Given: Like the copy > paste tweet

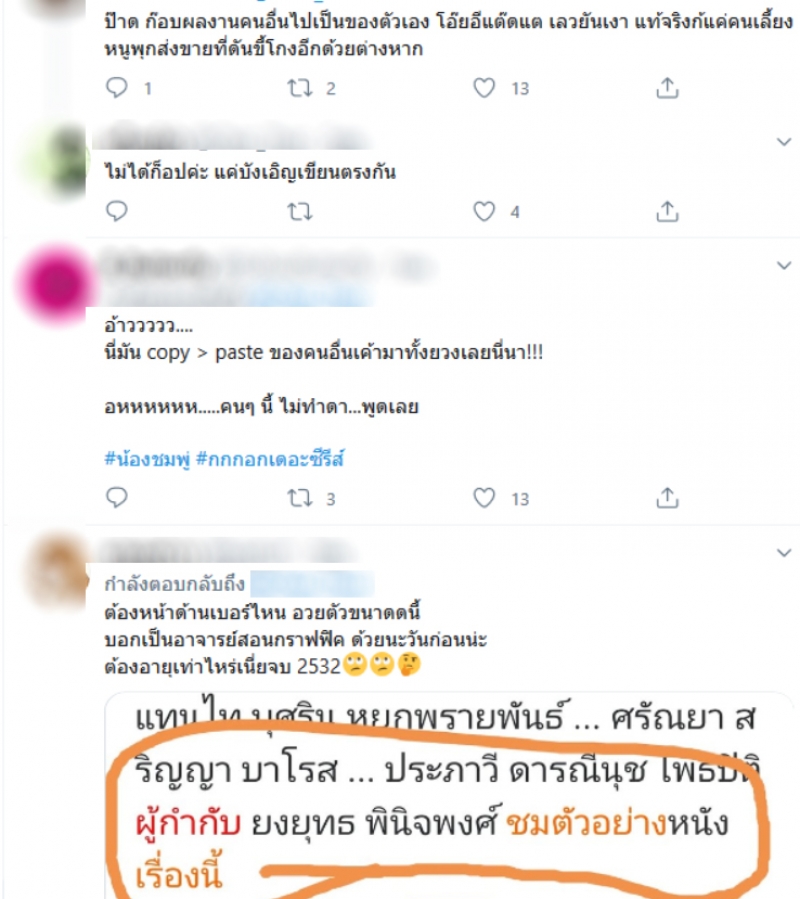Looking at the screenshot, I should tap(484, 497).
